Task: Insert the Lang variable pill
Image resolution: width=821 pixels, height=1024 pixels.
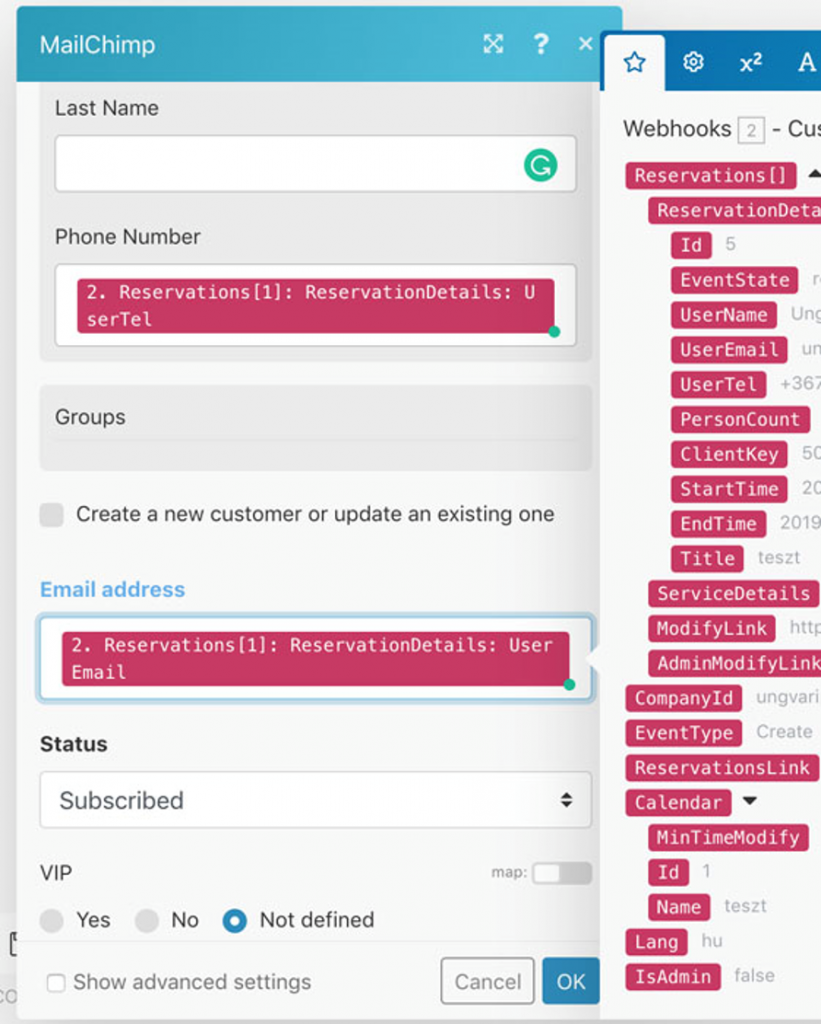Action: pos(656,942)
